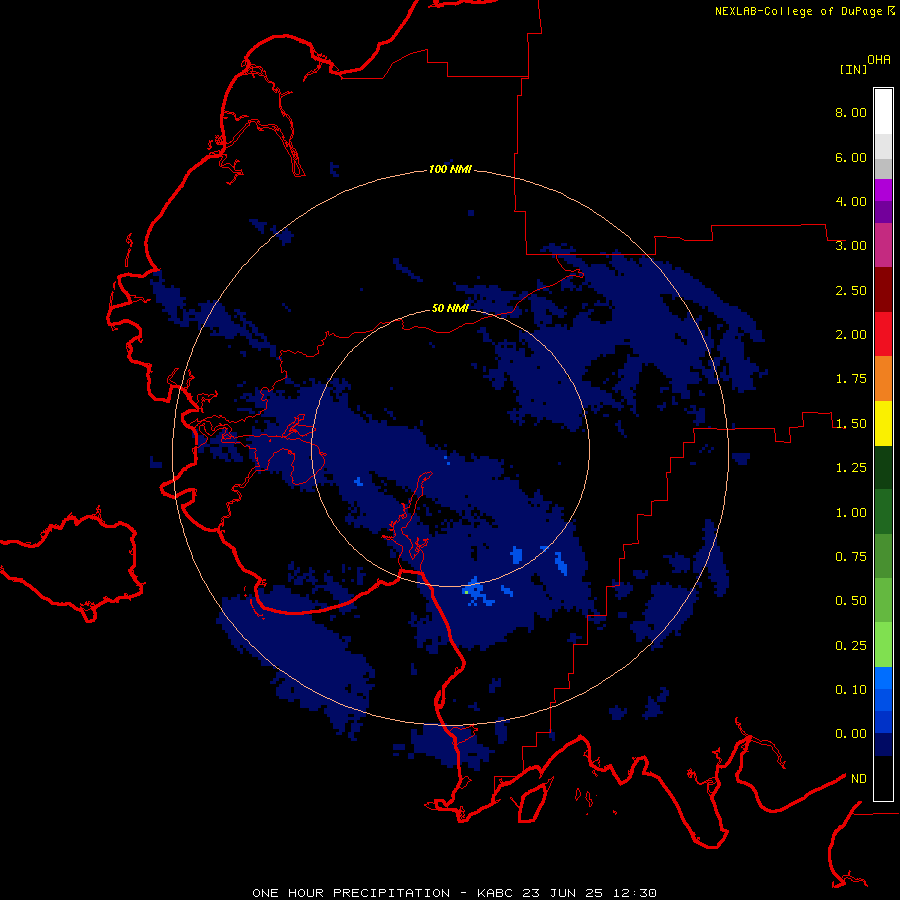The image size is (900, 900).
Task: Pick the white swatch at legend top
Action: point(883,111)
